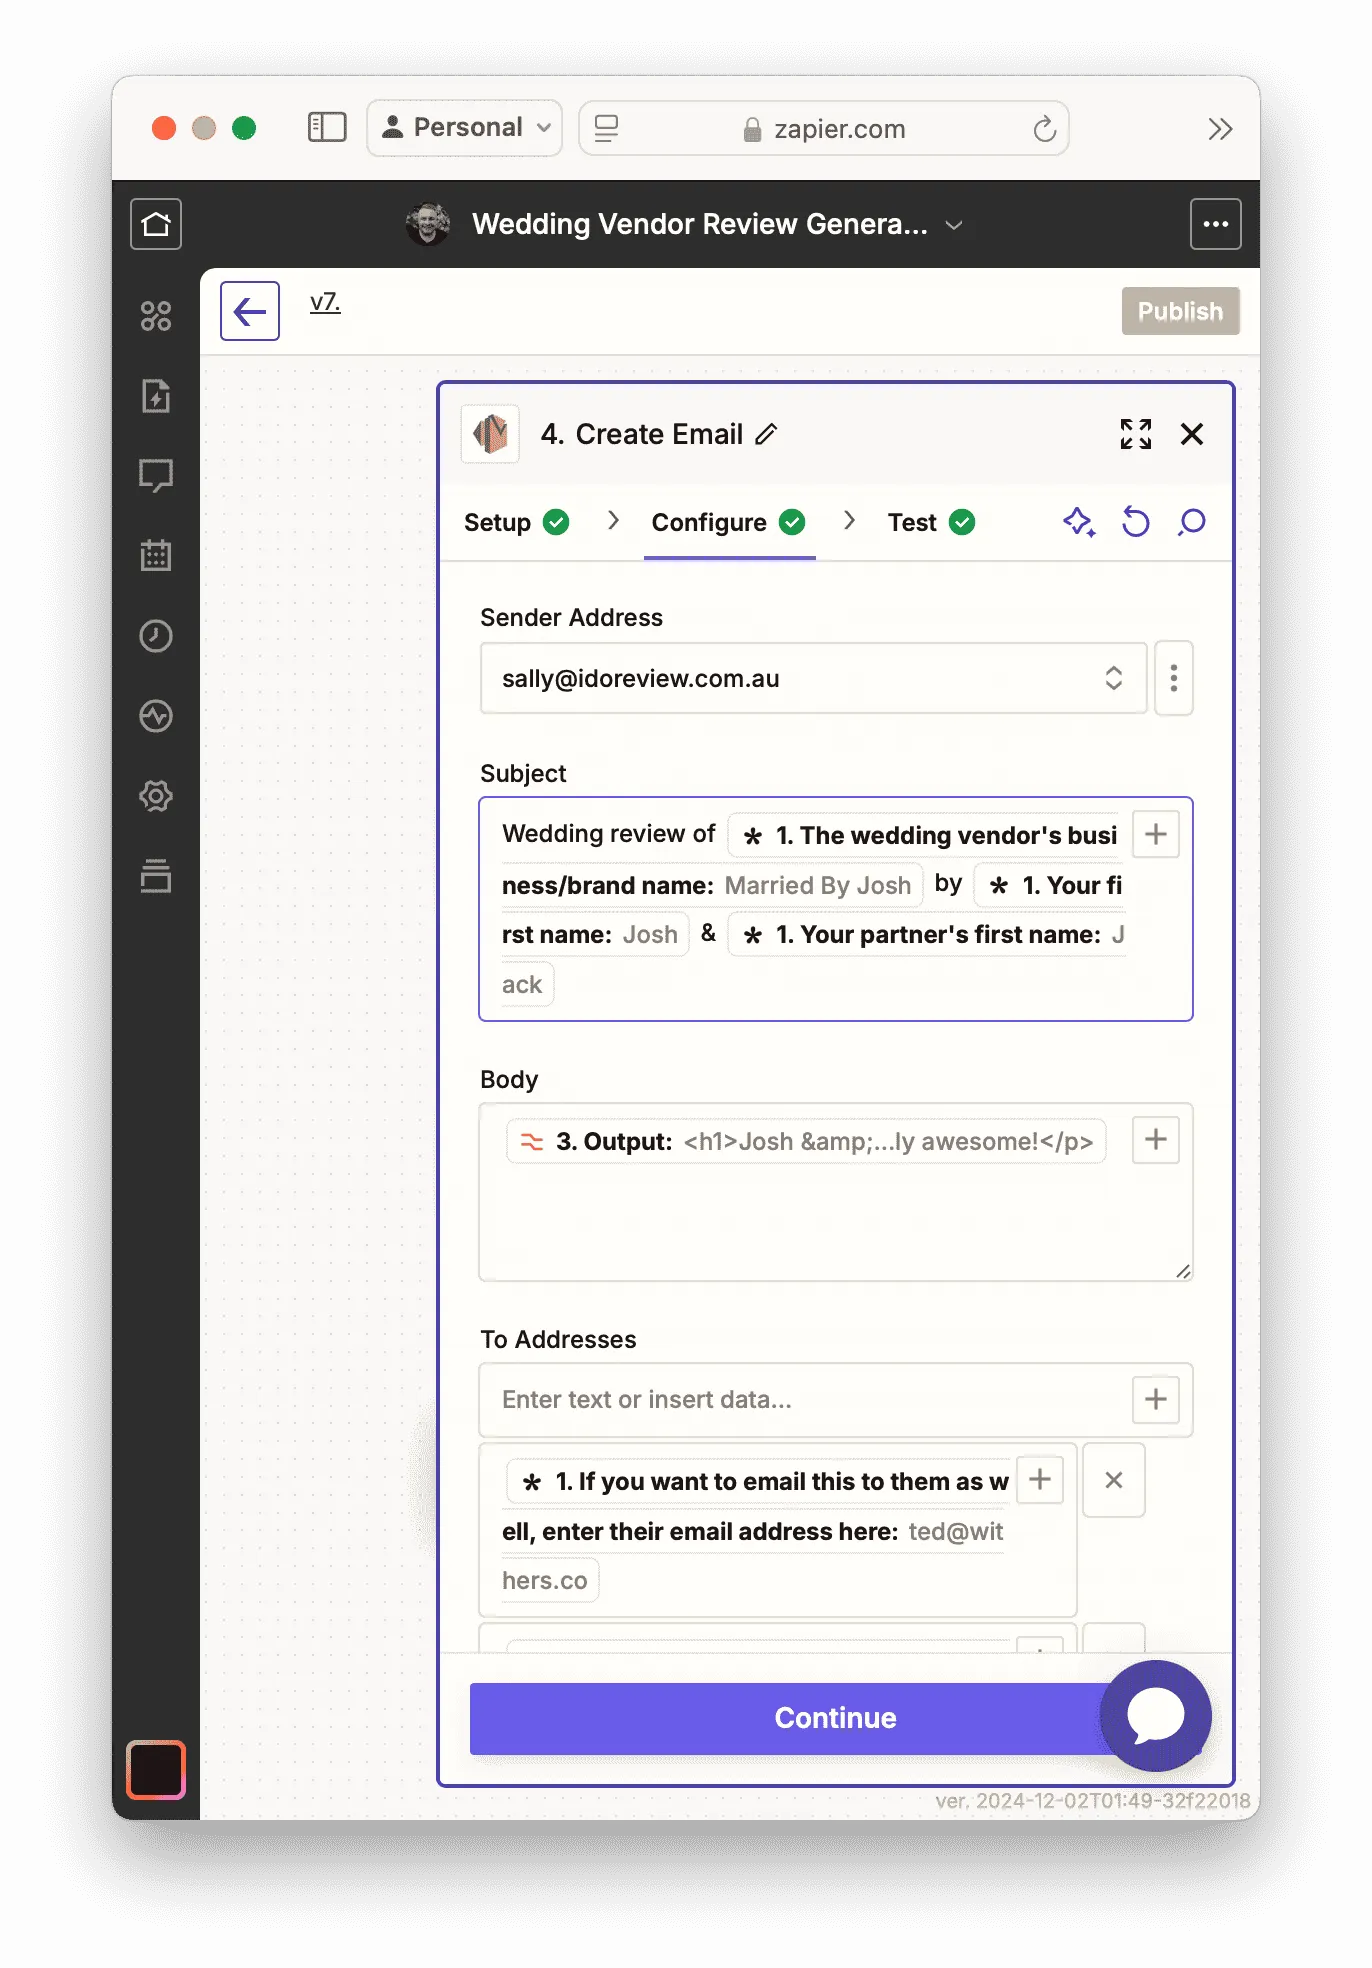Viewport: 1372px width, 1968px height.
Task: Open the Zapier home icon
Action: click(156, 223)
